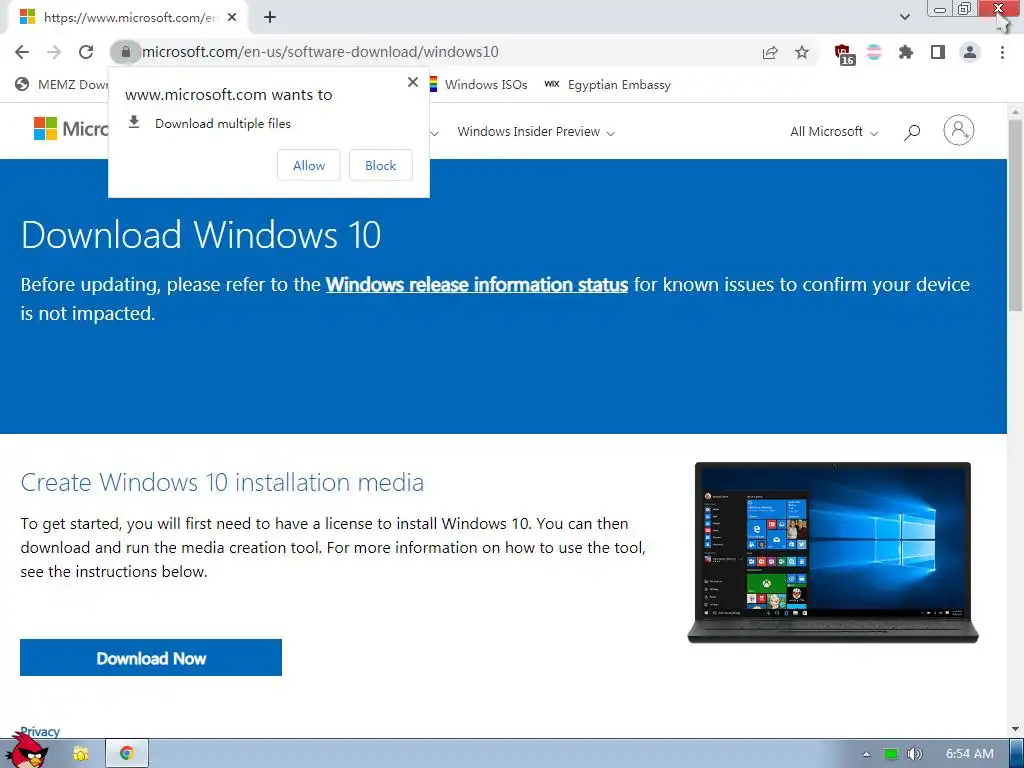Click the Windows 10 laptop image
This screenshot has width=1024, height=768.
(x=833, y=552)
